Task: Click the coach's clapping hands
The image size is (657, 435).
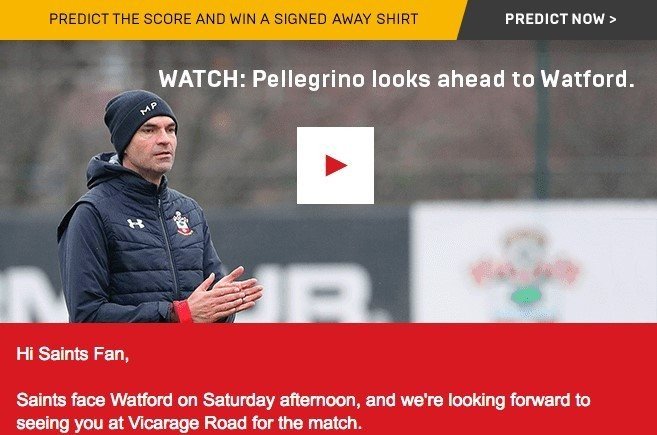Action: 225,295
